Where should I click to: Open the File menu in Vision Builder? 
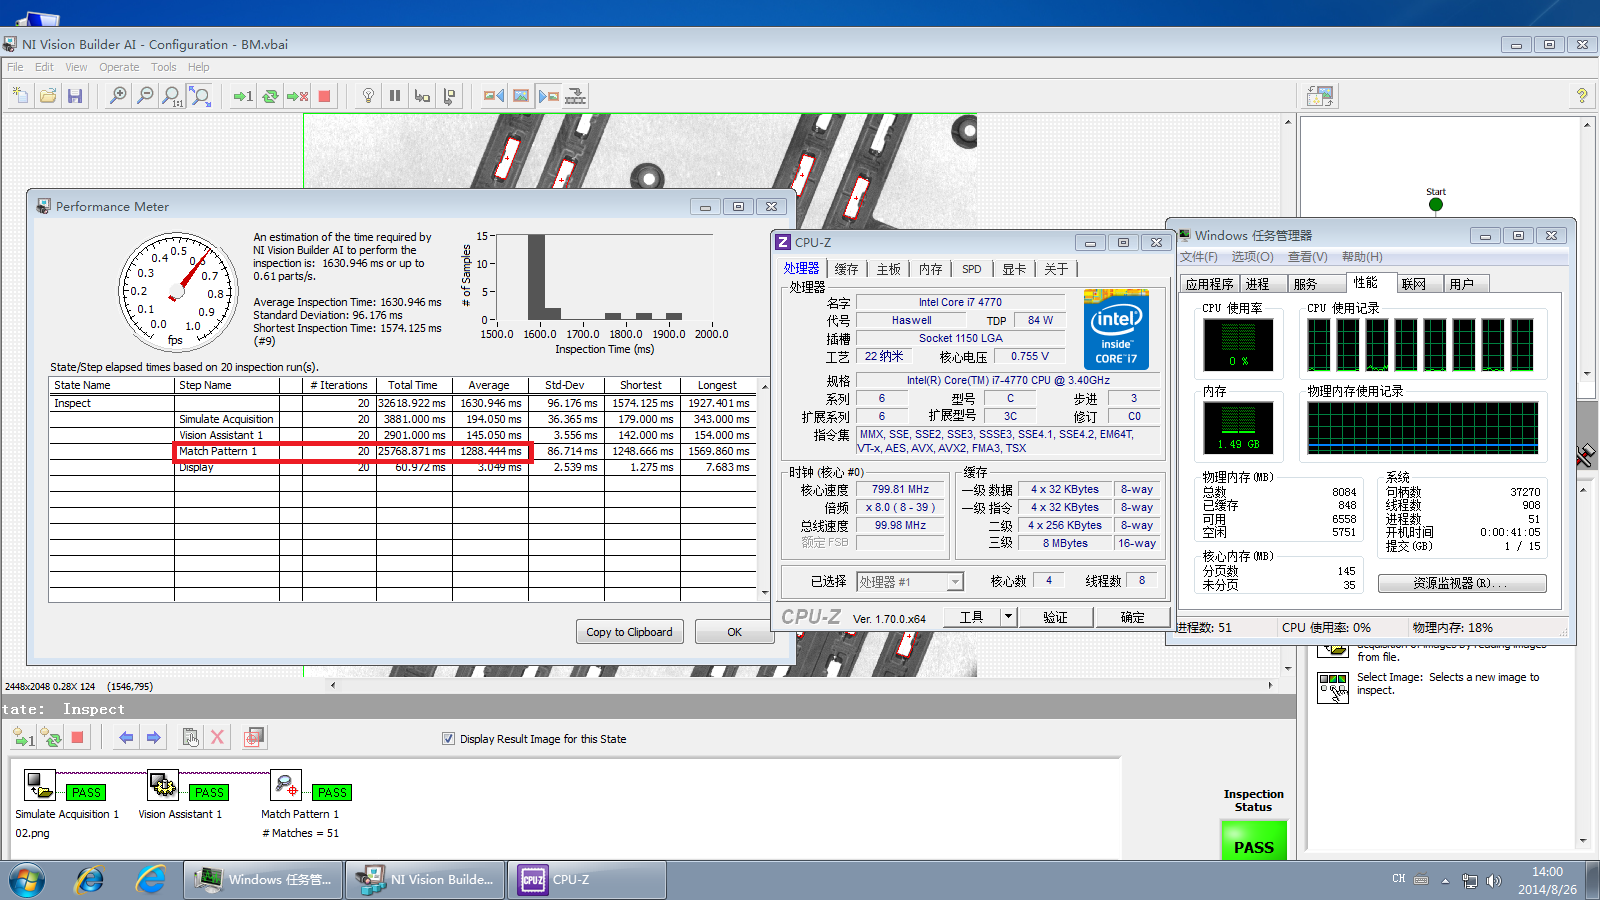(x=15, y=67)
